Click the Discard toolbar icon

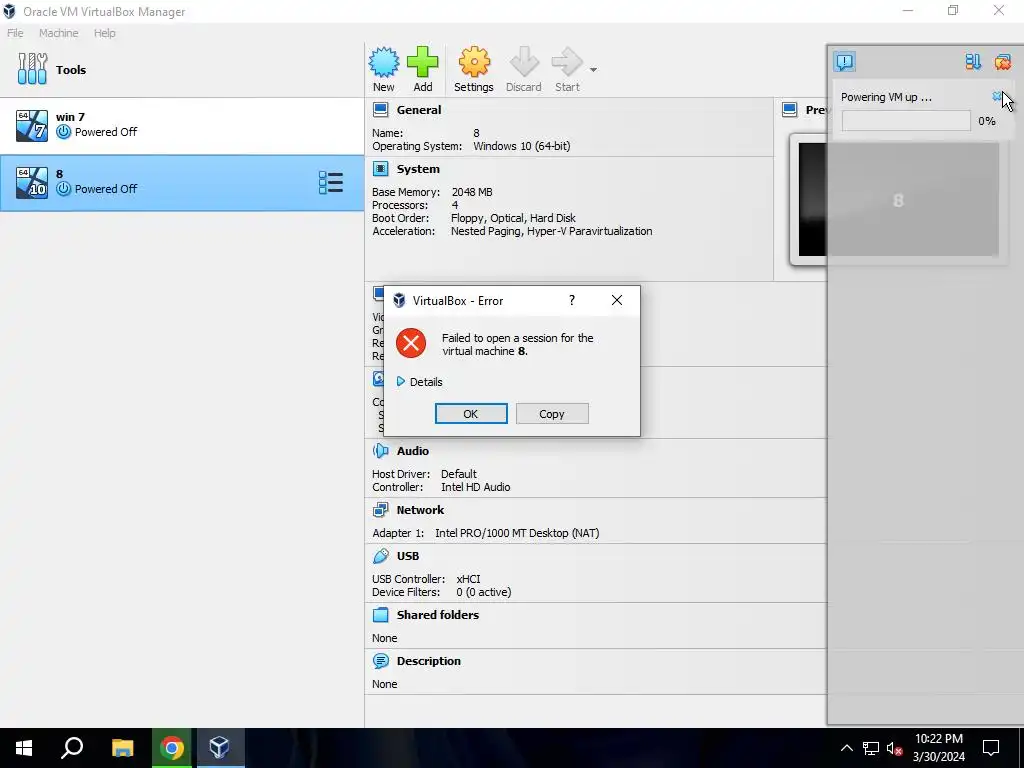pyautogui.click(x=524, y=62)
